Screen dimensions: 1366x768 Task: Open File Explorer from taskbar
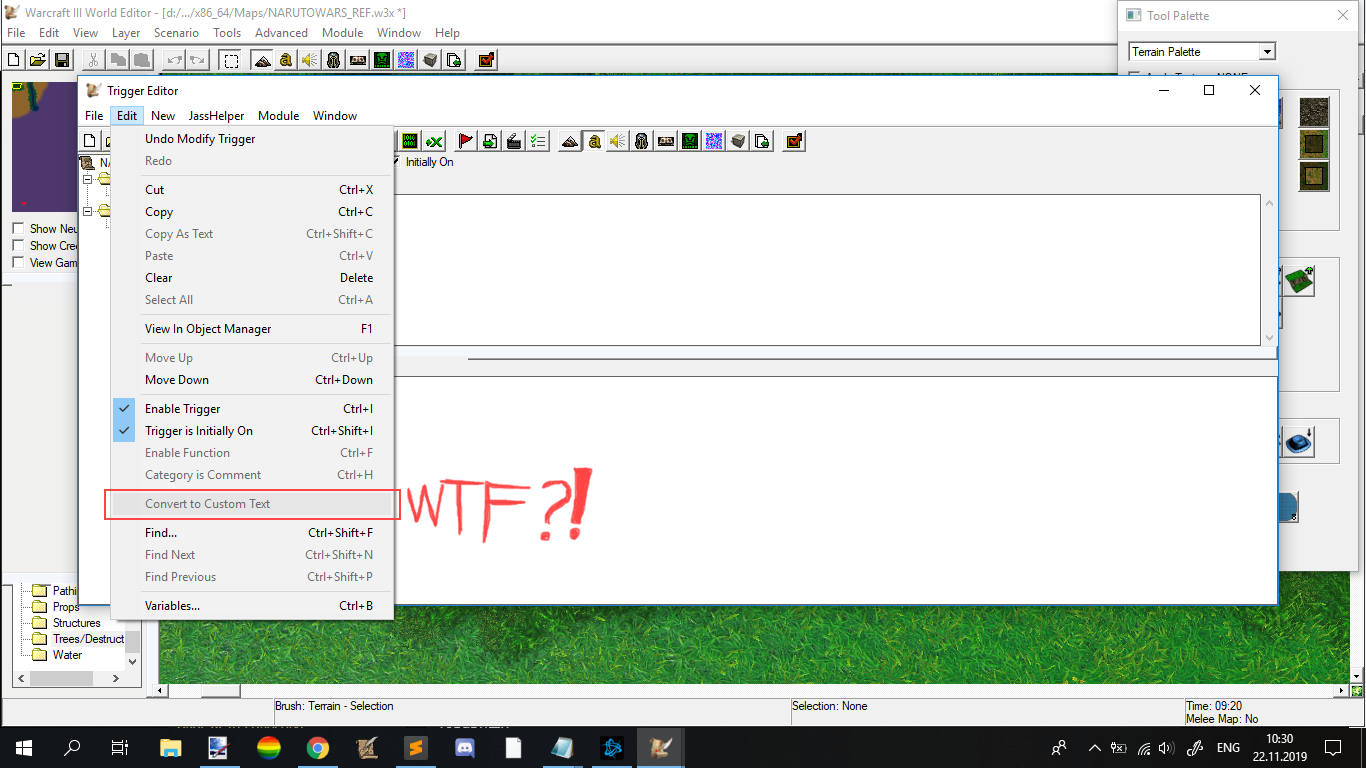[171, 747]
